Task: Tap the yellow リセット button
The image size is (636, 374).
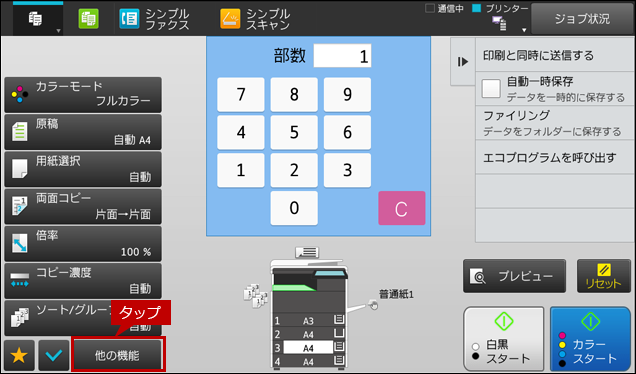Action: (604, 276)
